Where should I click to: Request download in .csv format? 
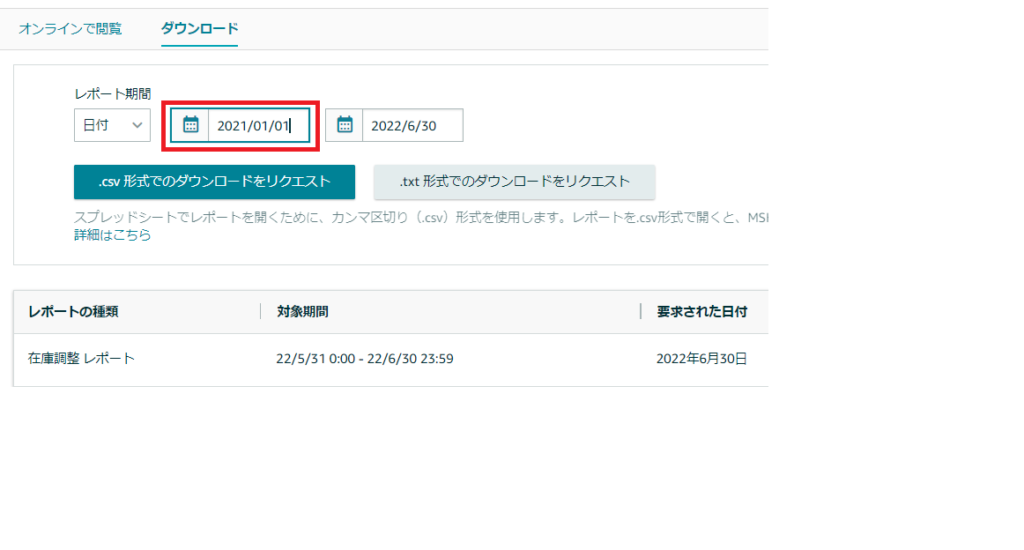tap(214, 182)
